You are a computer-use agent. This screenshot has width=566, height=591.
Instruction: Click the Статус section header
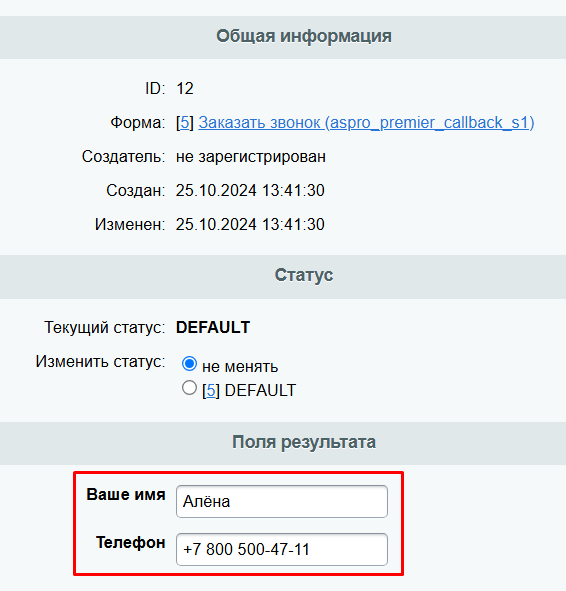(x=304, y=275)
